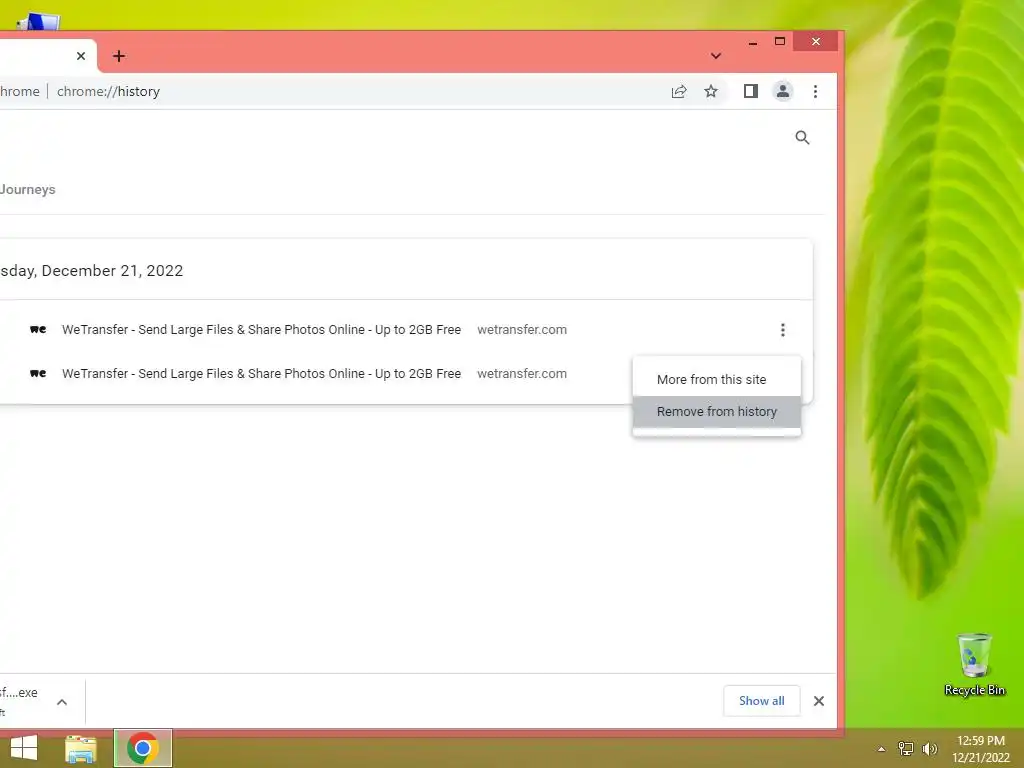1024x768 pixels.
Task: Show hidden system tray icons arrow
Action: pyautogui.click(x=882, y=749)
